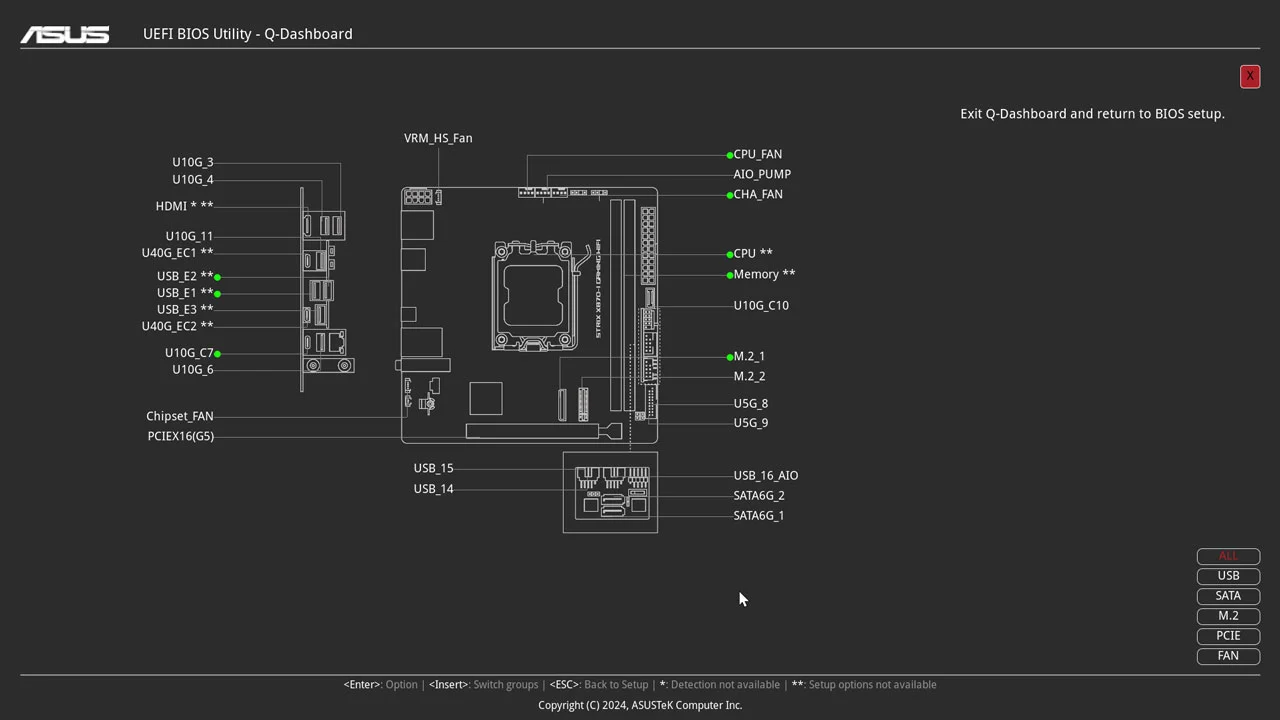
Task: Click the M.2_1 slot label
Action: point(749,356)
